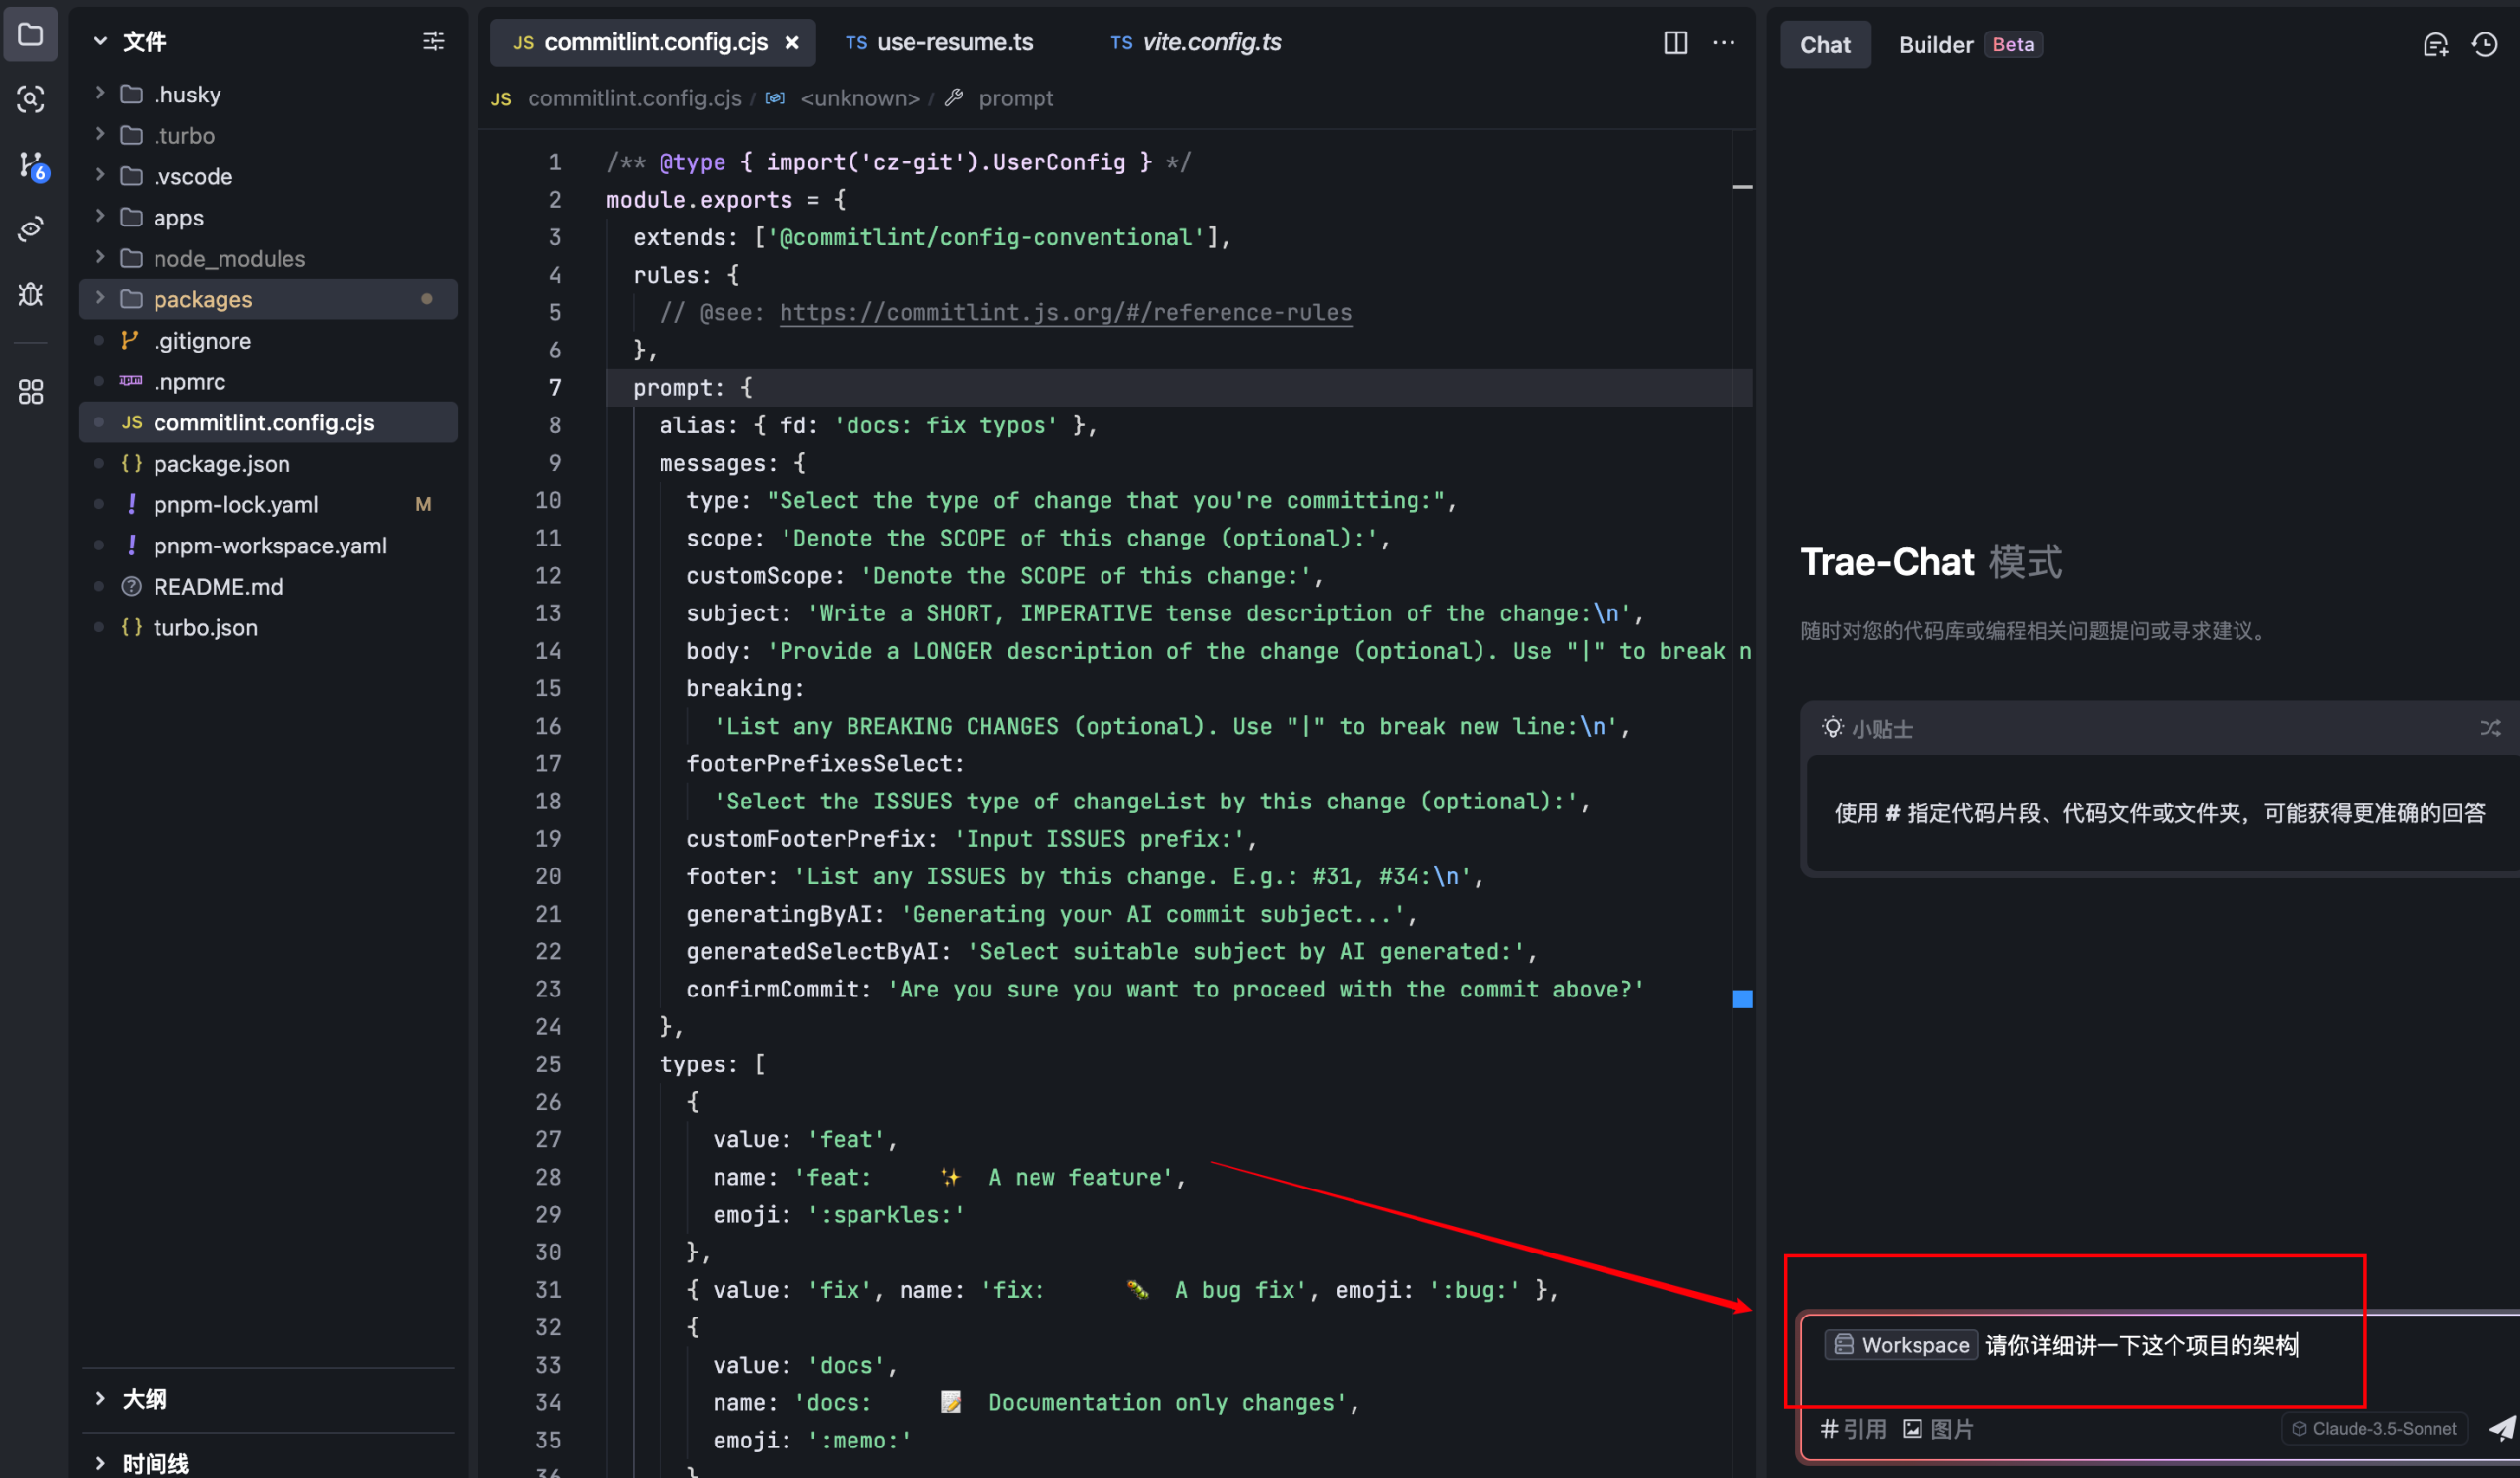This screenshot has width=2520, height=1478.
Task: Click the send message arrow icon
Action: click(x=2501, y=1428)
